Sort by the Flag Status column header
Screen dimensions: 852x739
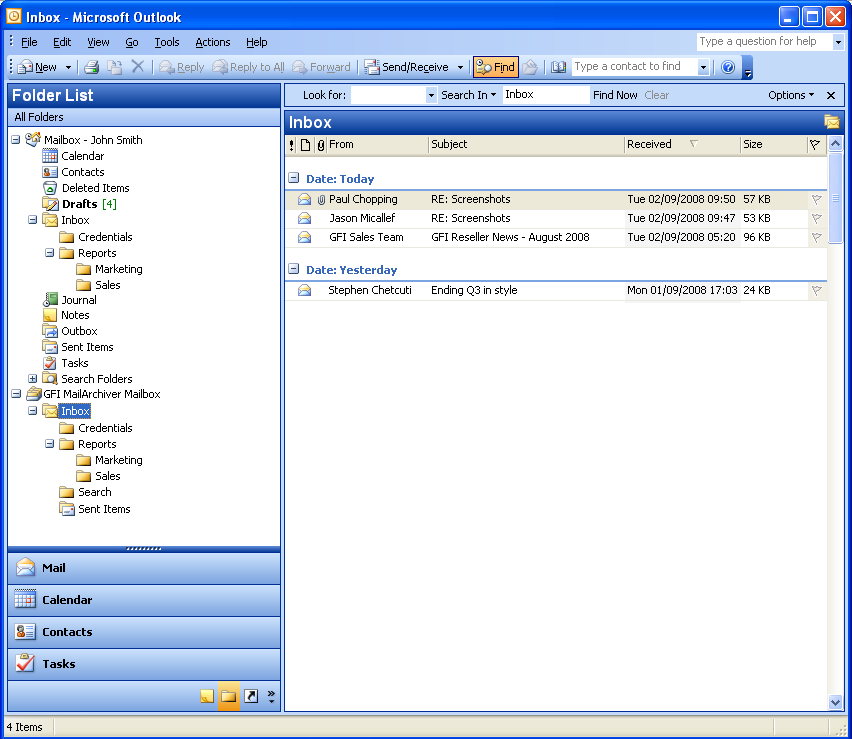(815, 145)
